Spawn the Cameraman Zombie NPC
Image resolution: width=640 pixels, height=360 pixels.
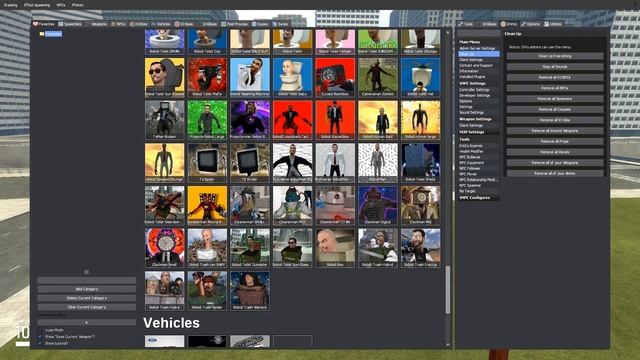378,77
